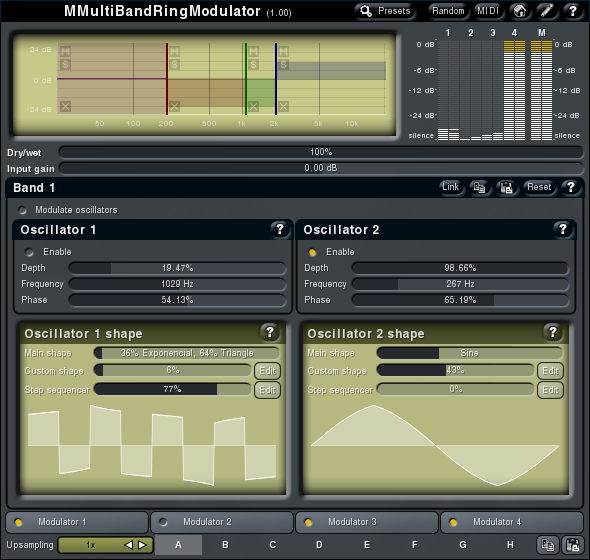Copy A-H preset slot using bottom copy icon
The image size is (590, 560).
click(547, 545)
